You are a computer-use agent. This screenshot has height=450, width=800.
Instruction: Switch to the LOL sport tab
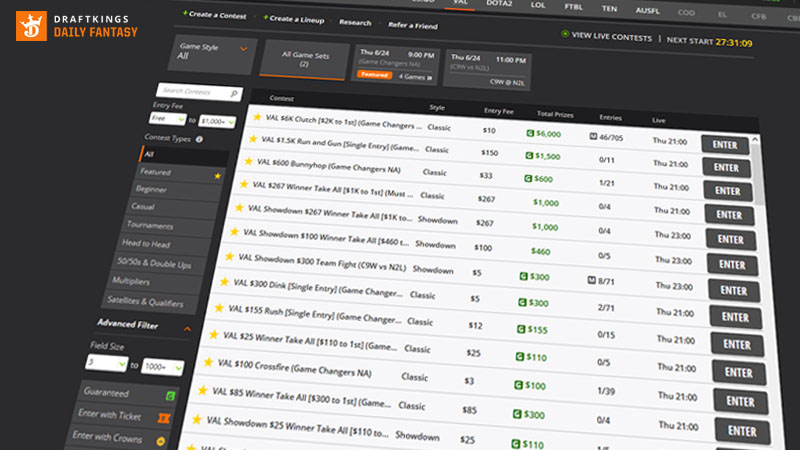pyautogui.click(x=538, y=5)
